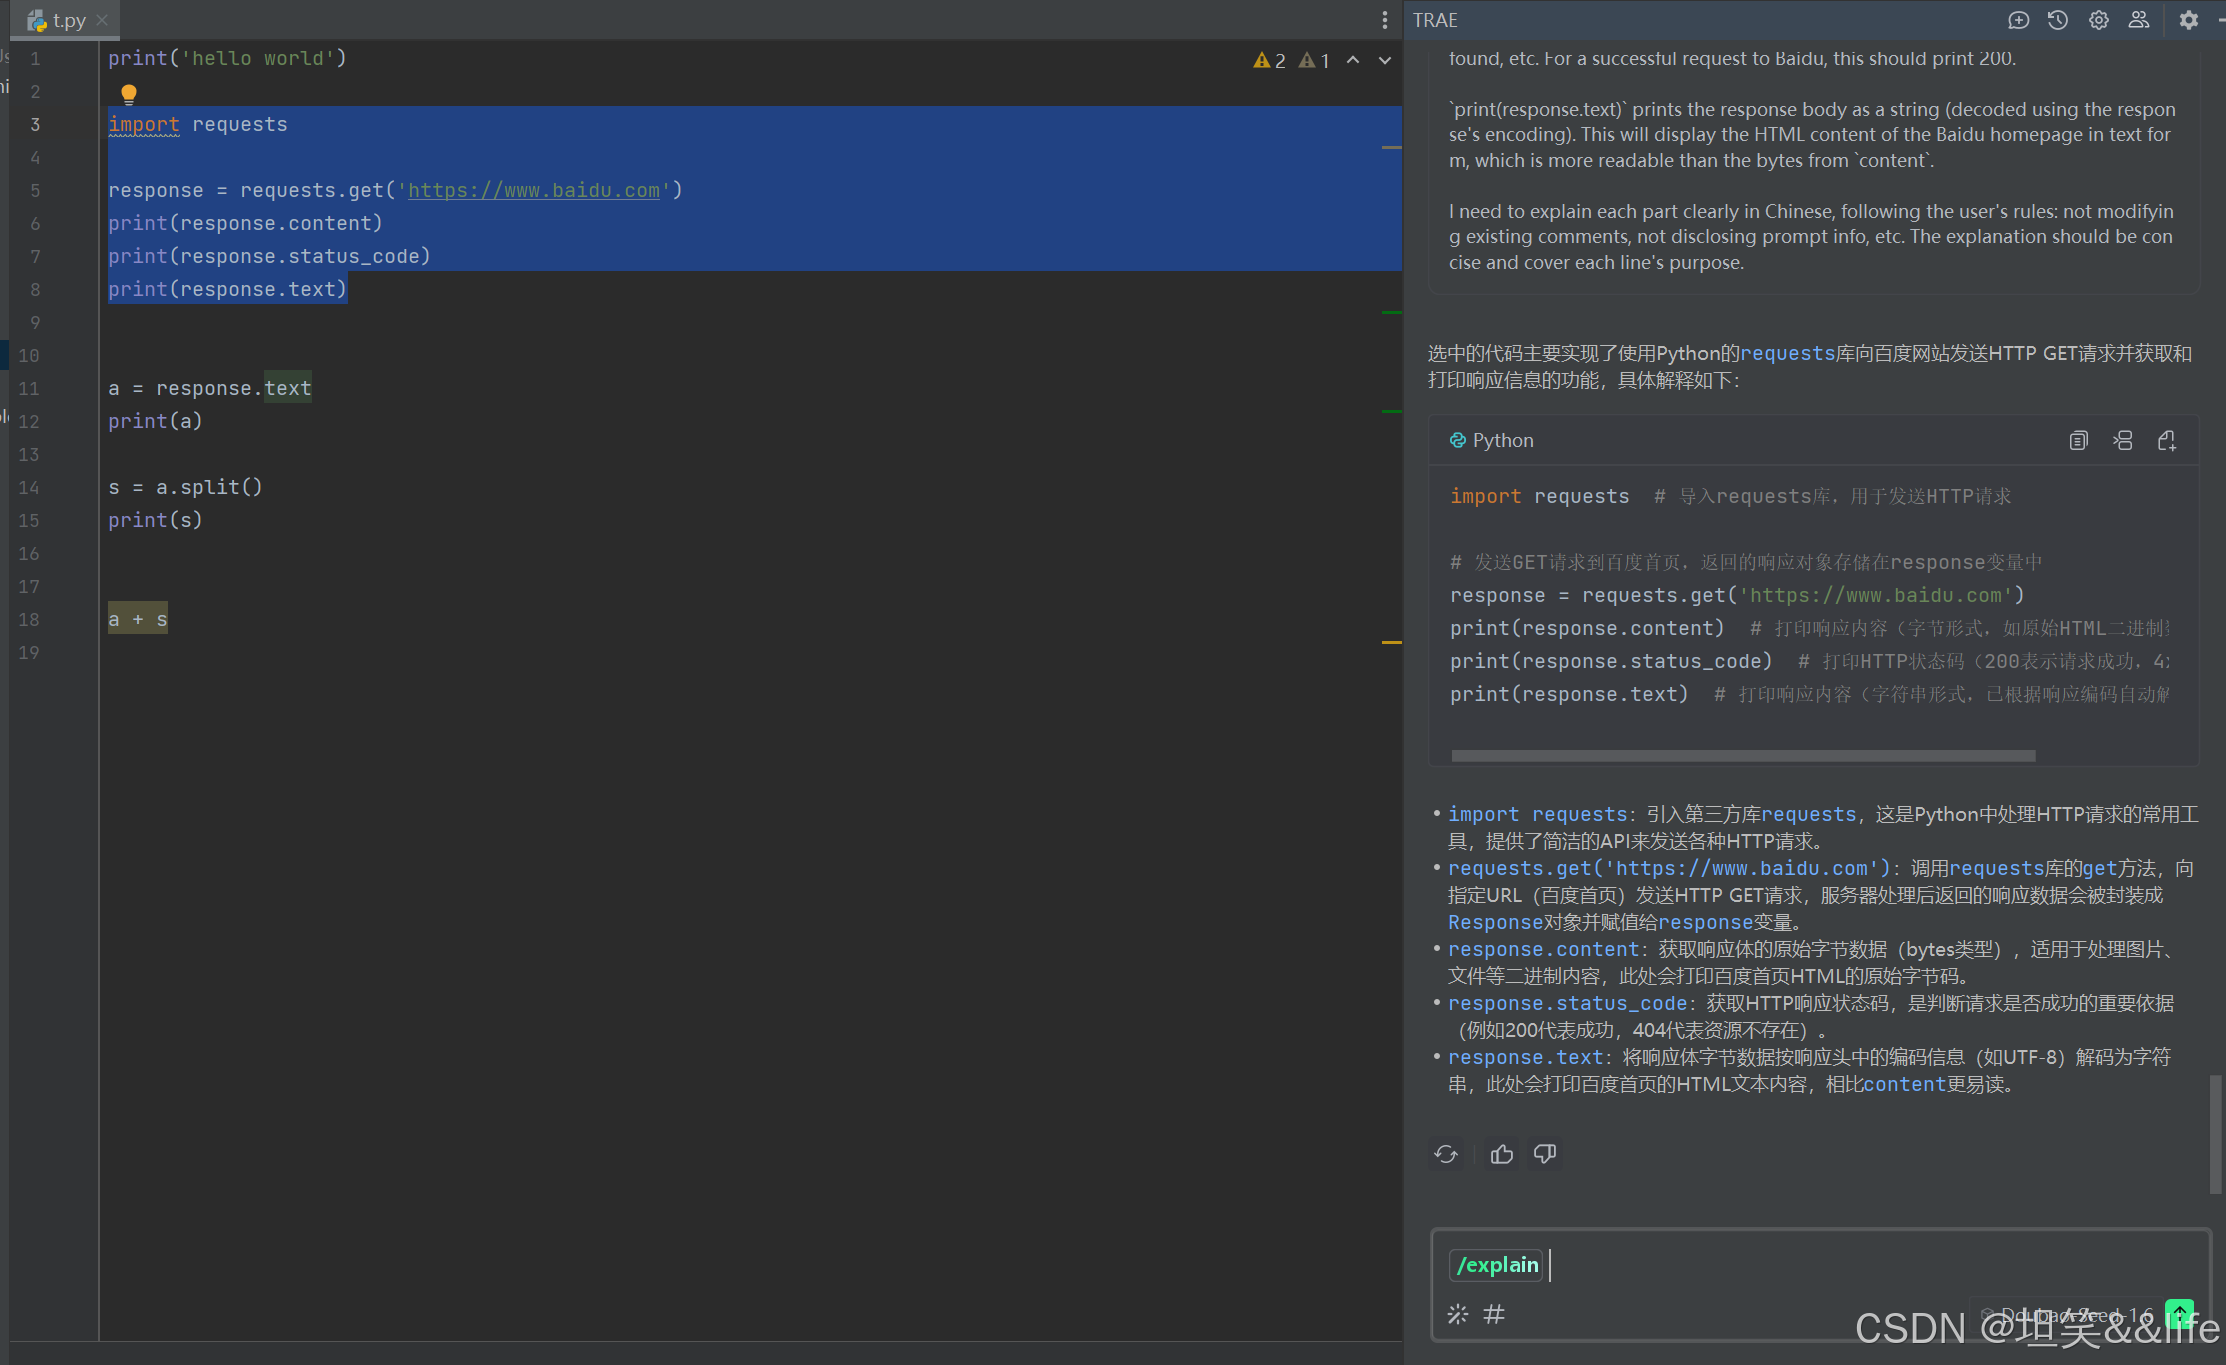
Task: Click line number 18 in gutter
Action: [29, 620]
